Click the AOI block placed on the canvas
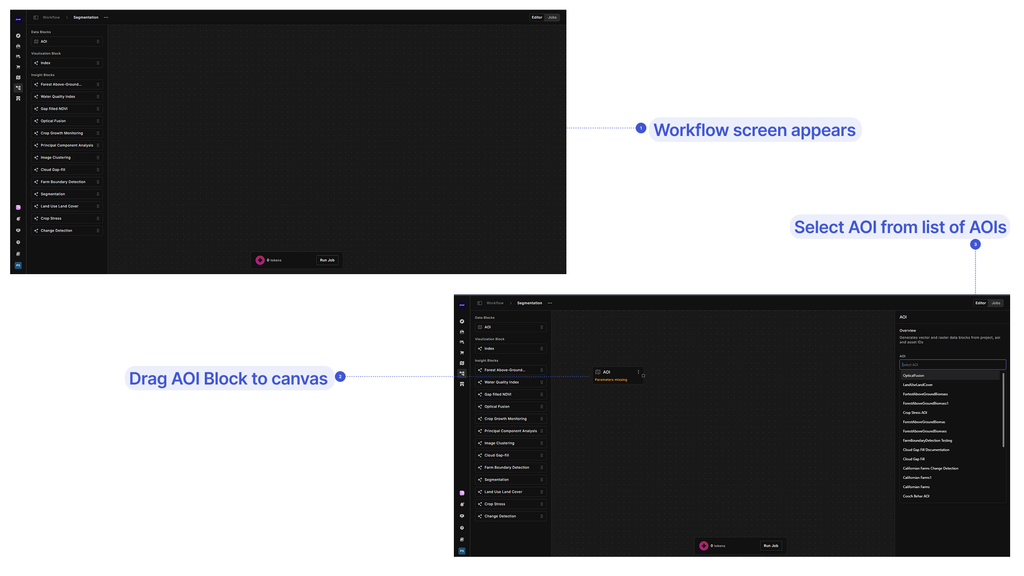Viewport: 1024px width, 576px height. coord(618,375)
